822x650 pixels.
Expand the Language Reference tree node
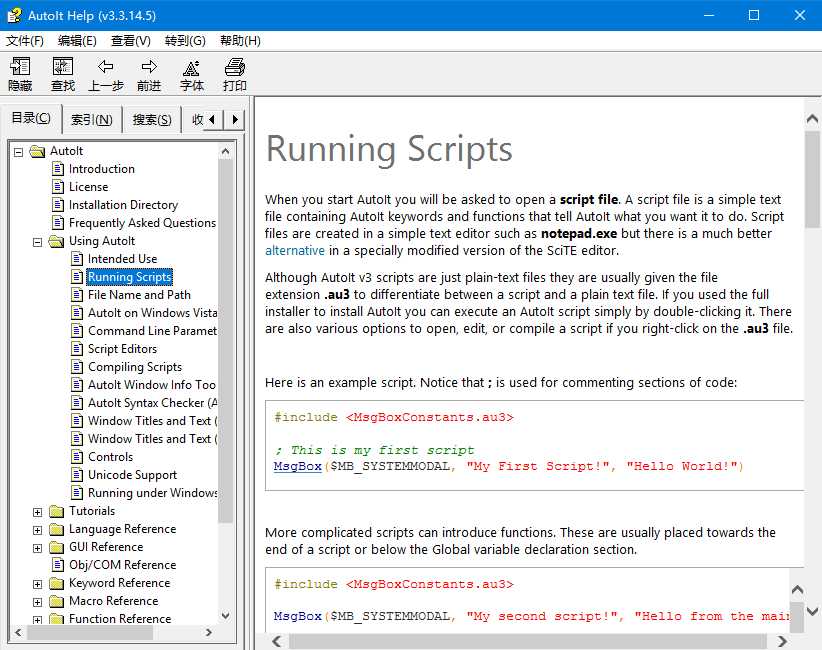click(37, 530)
